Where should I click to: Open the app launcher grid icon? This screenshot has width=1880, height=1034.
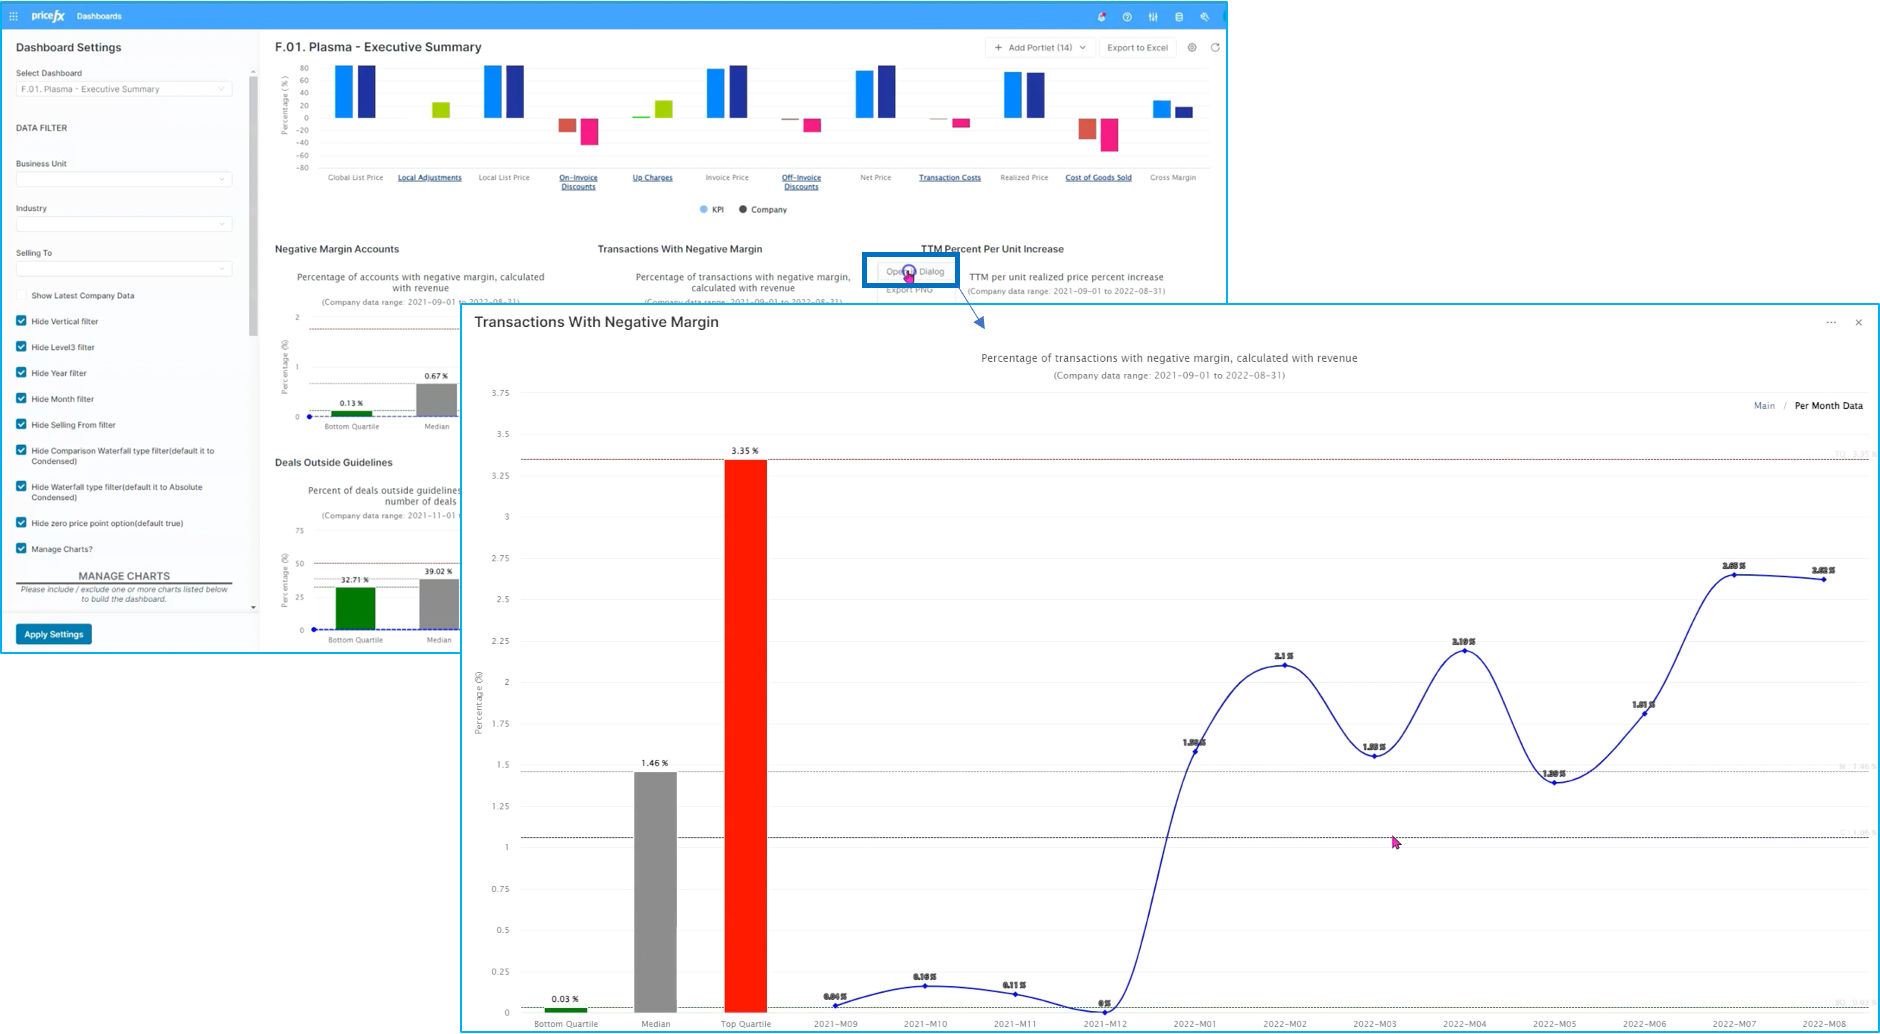click(13, 16)
